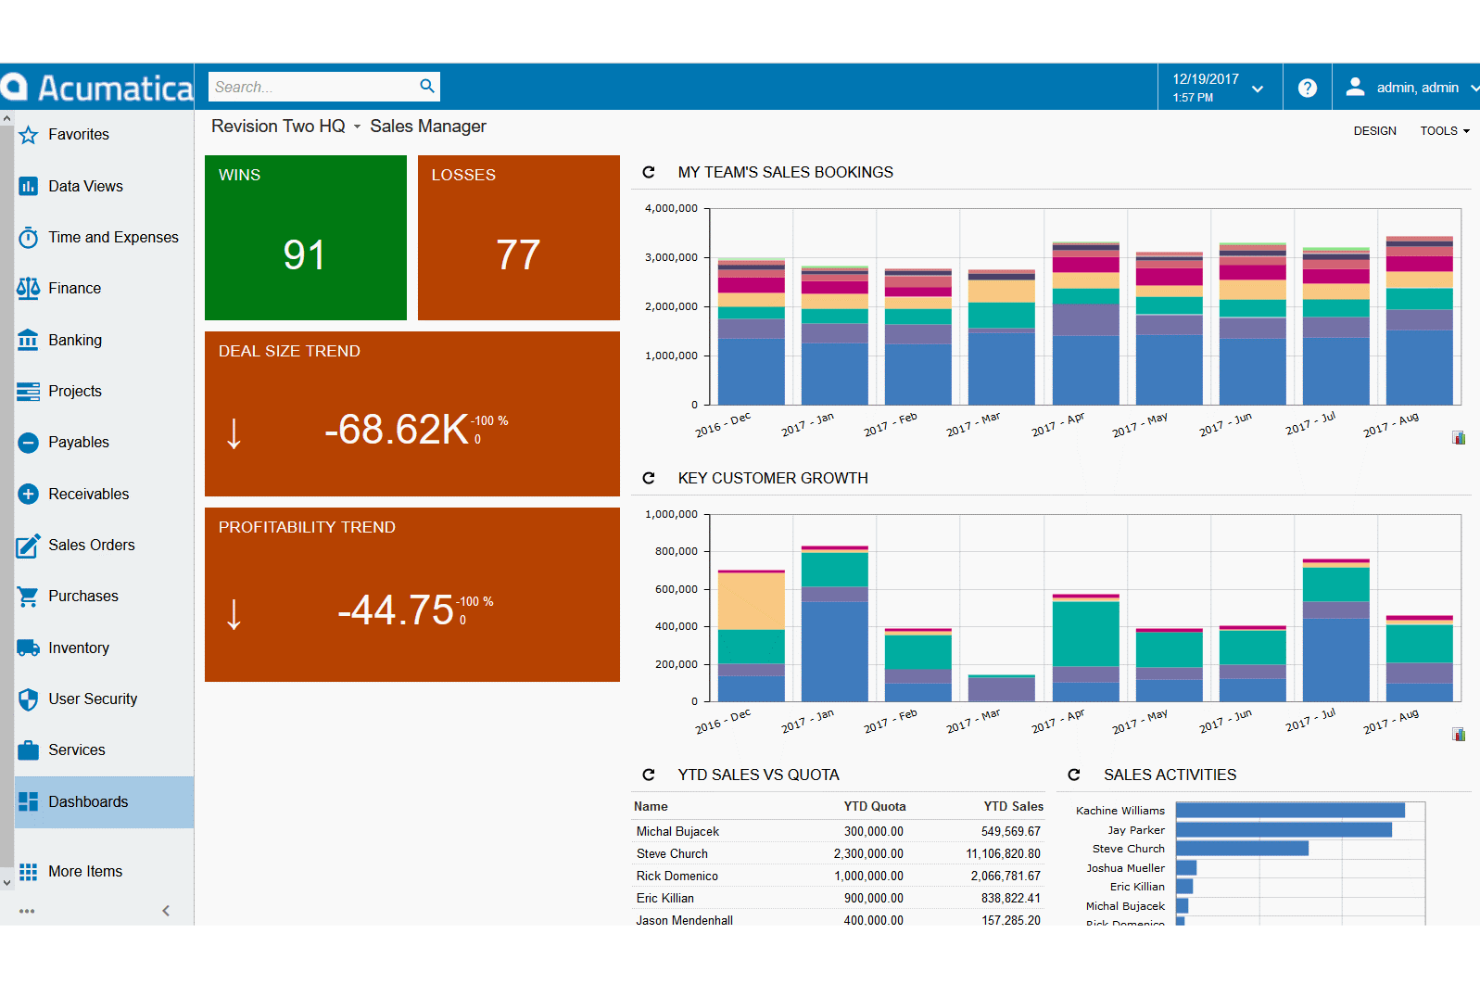
Task: Click the User Security shield icon
Action: click(28, 699)
